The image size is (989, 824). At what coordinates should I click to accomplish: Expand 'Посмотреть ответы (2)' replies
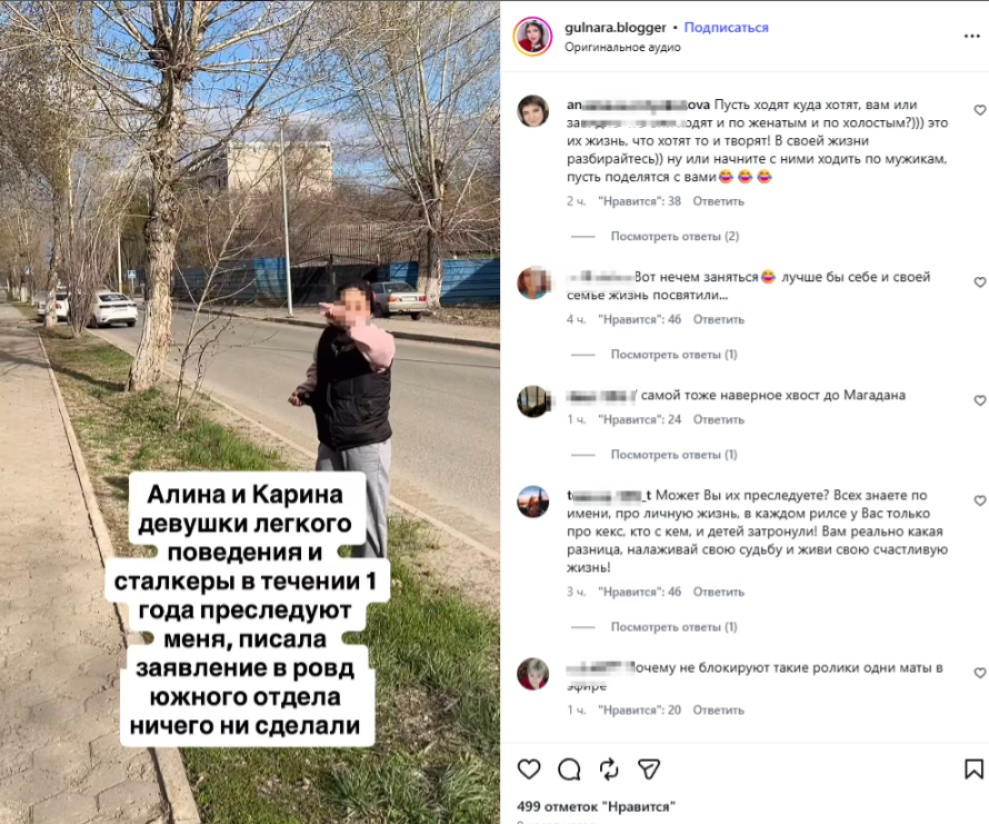(x=674, y=237)
